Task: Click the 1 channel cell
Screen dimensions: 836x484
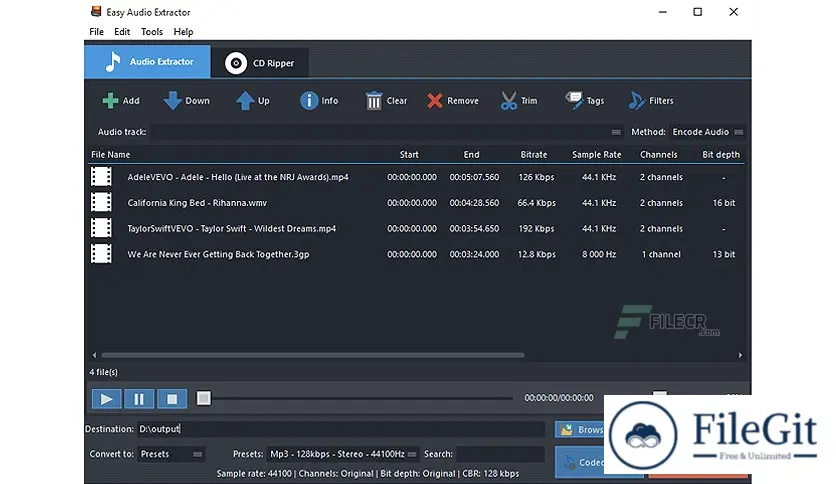Action: (661, 254)
